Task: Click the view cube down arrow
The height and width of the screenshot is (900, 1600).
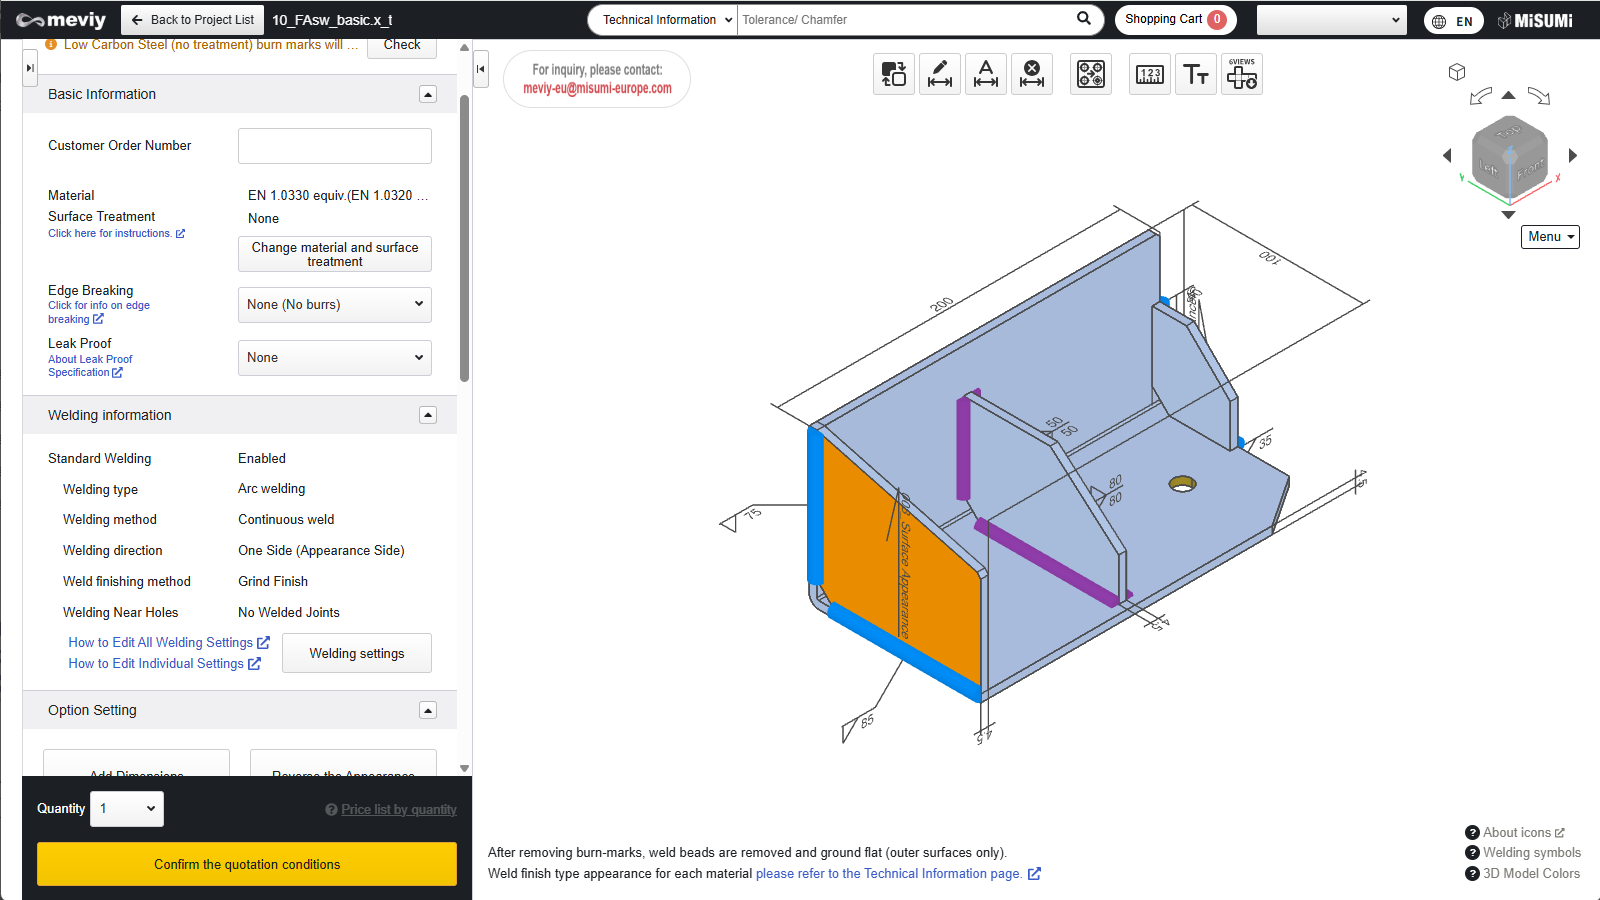Action: tap(1509, 215)
